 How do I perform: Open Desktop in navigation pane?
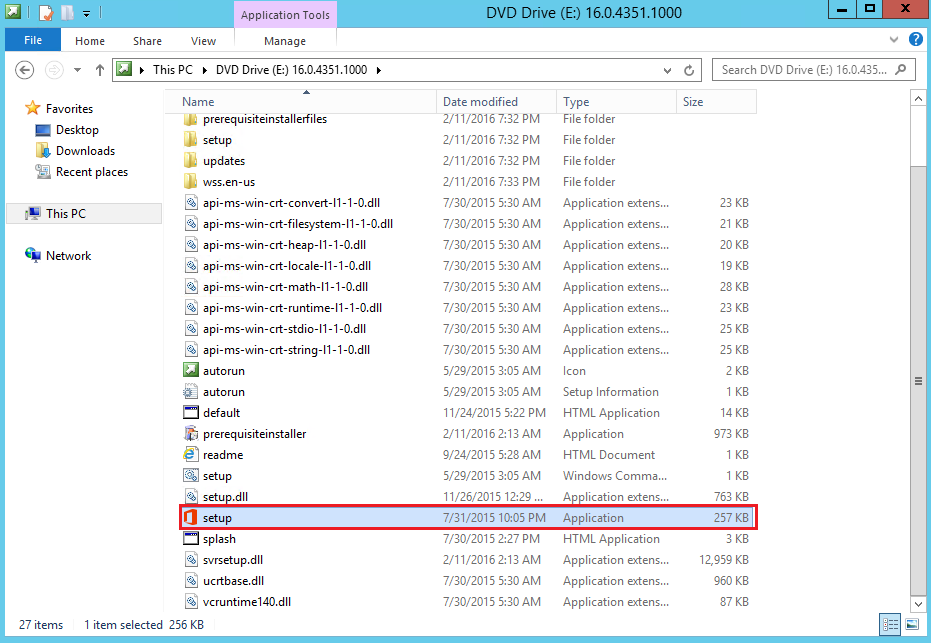coord(77,130)
